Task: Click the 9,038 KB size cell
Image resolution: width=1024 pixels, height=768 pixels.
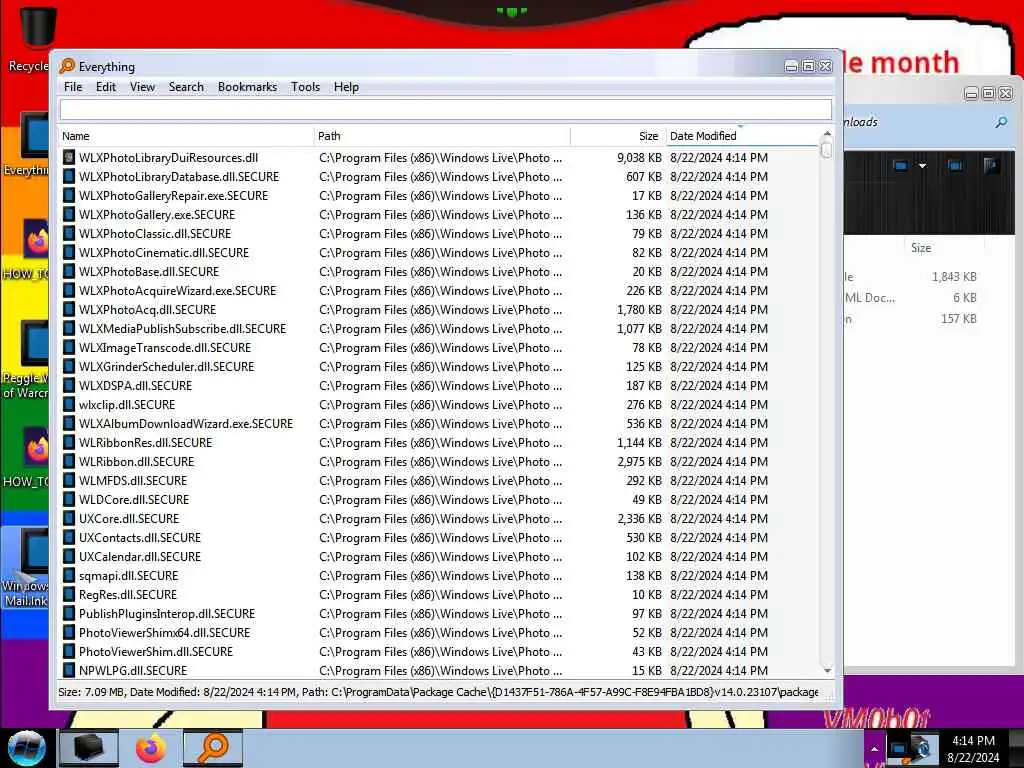Action: coord(639,157)
